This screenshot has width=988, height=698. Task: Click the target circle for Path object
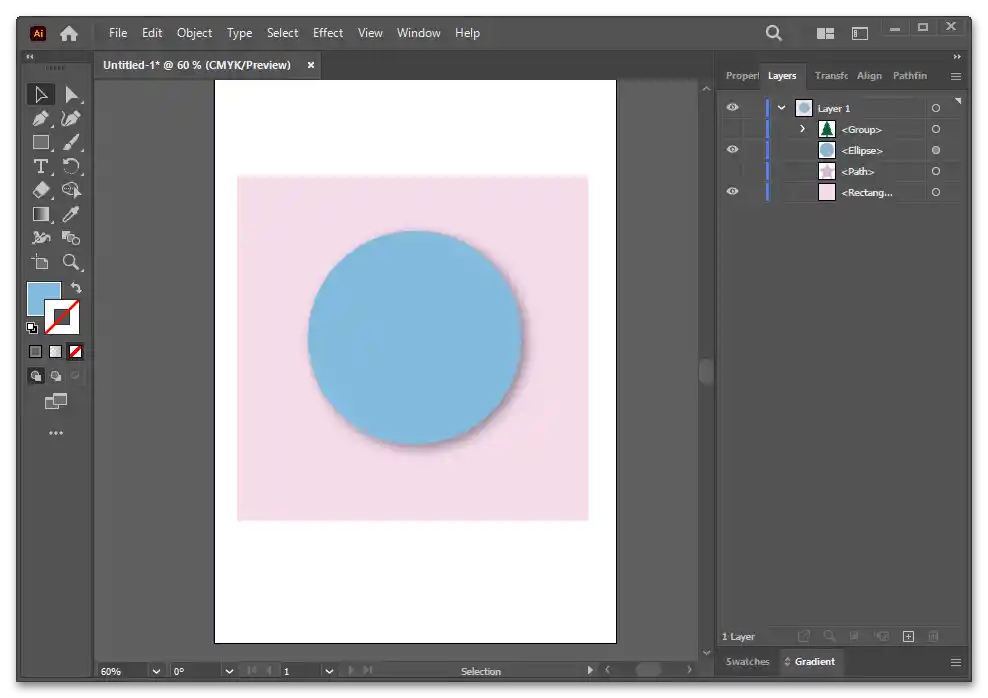click(x=936, y=171)
